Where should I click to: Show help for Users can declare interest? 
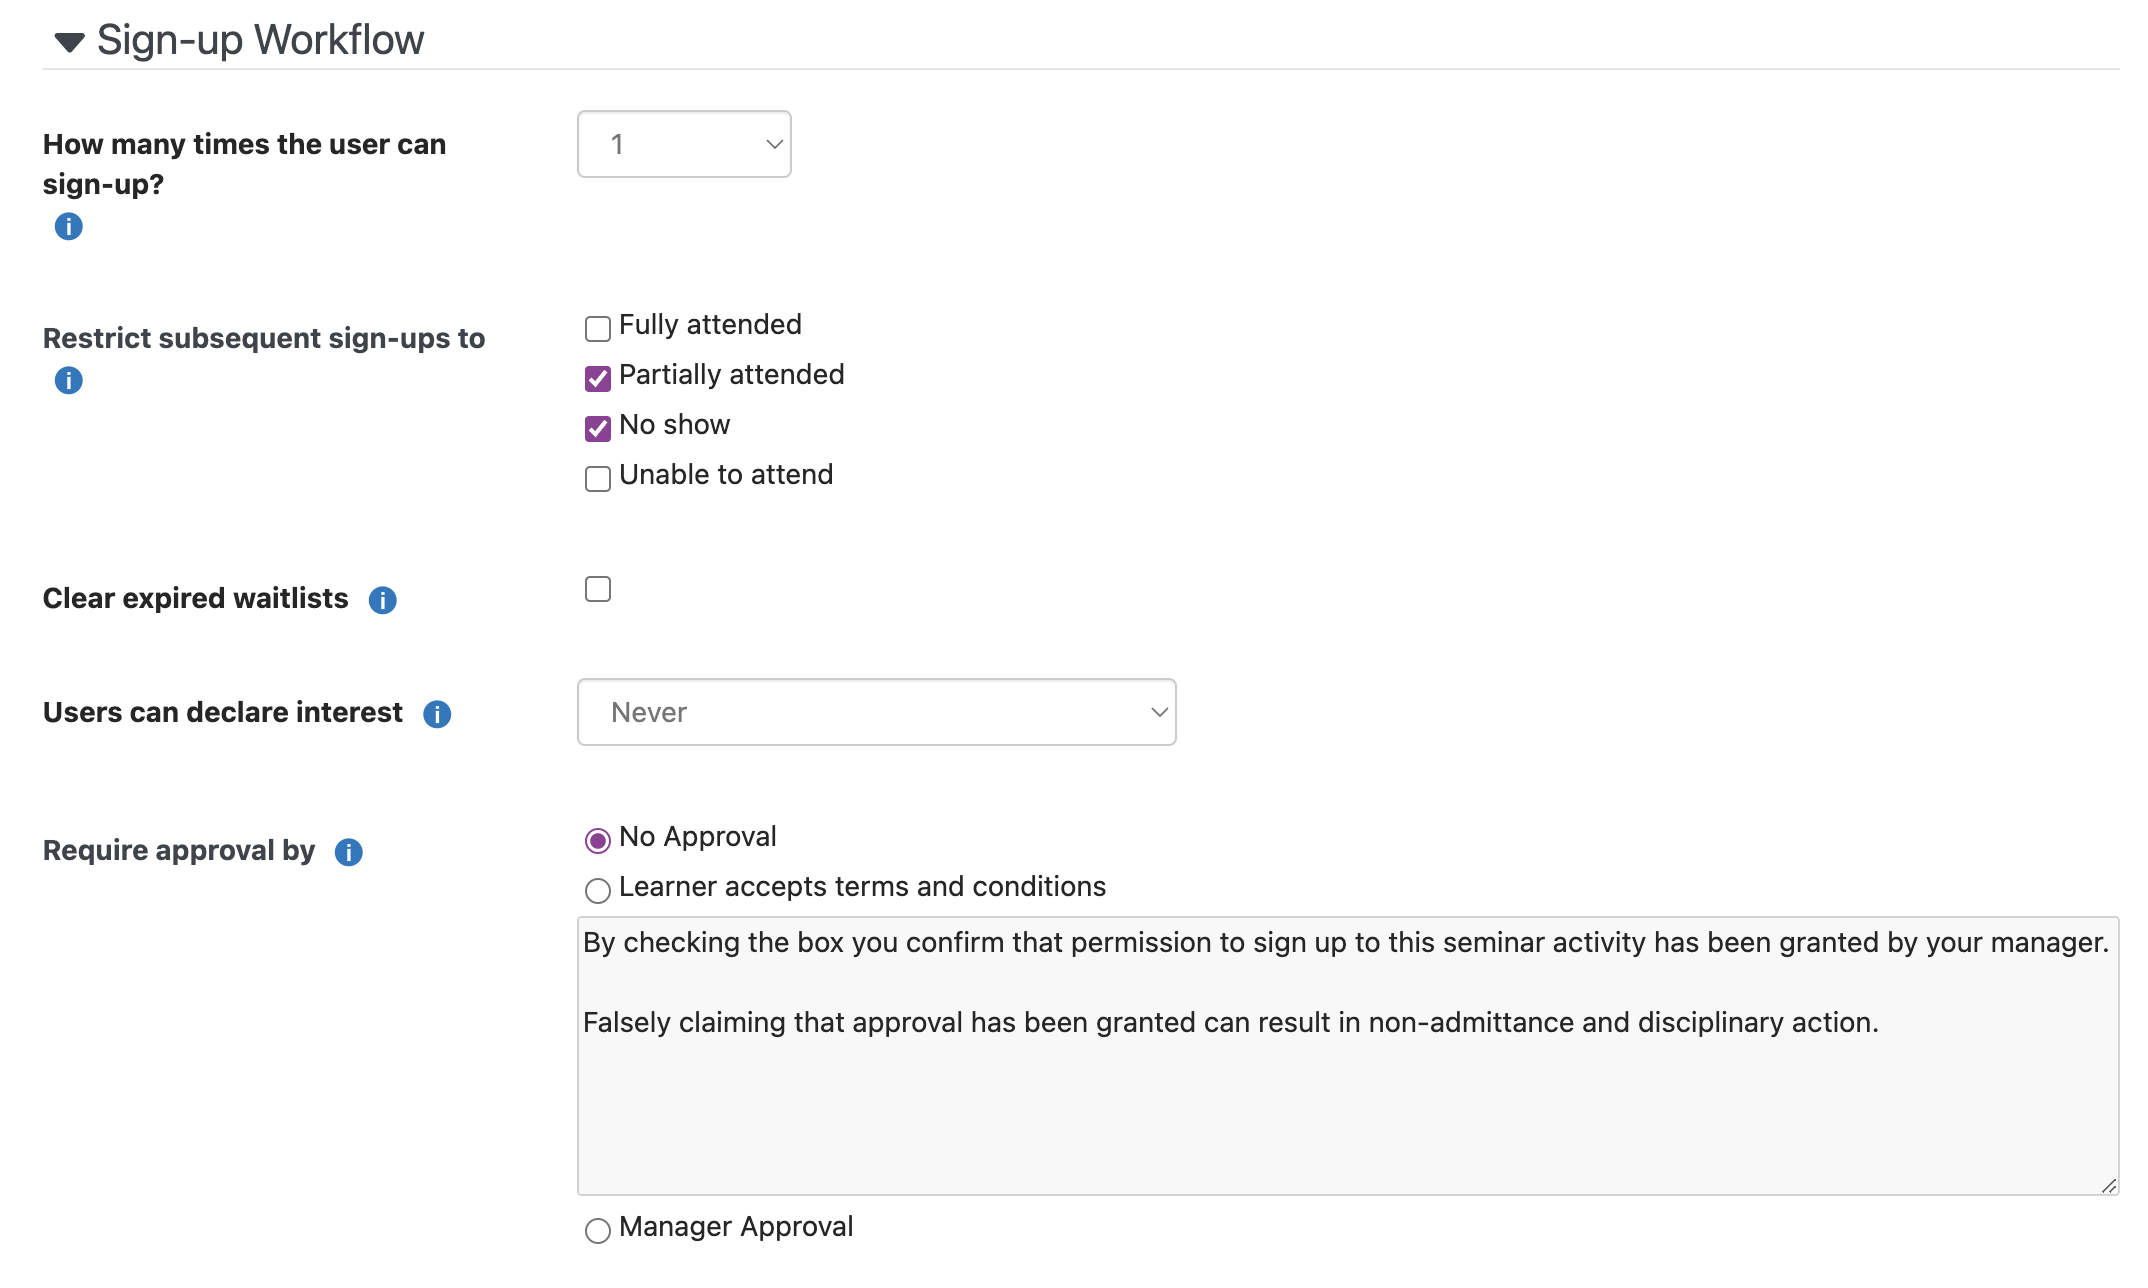coord(437,714)
